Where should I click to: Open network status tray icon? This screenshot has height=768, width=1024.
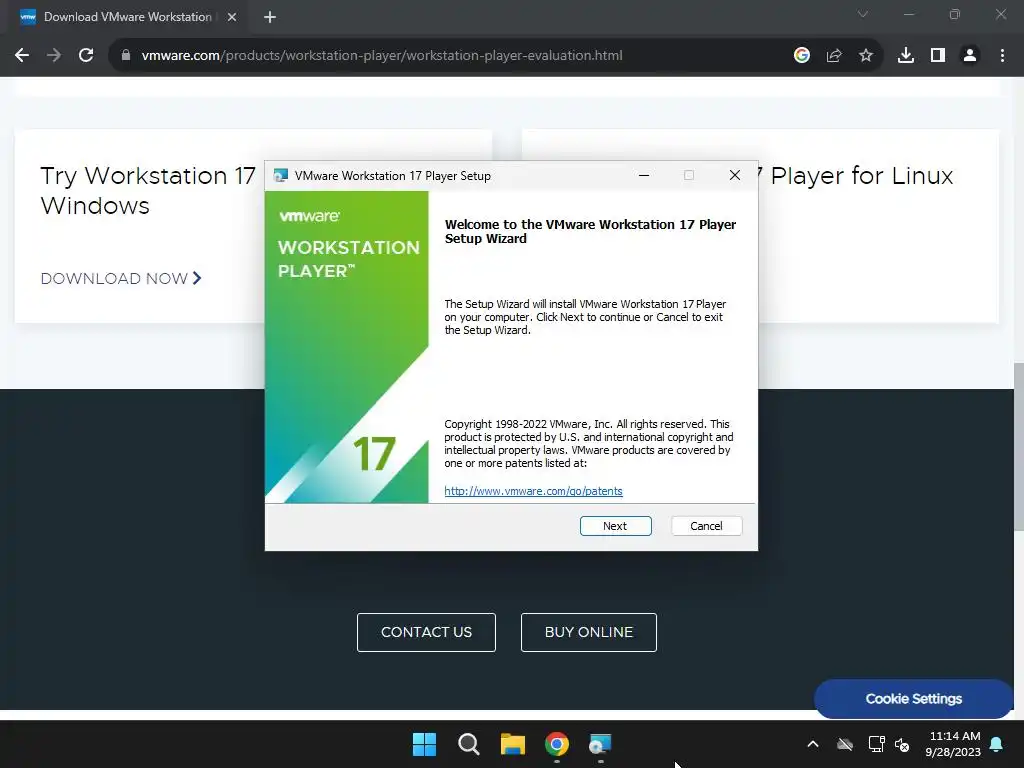click(876, 744)
